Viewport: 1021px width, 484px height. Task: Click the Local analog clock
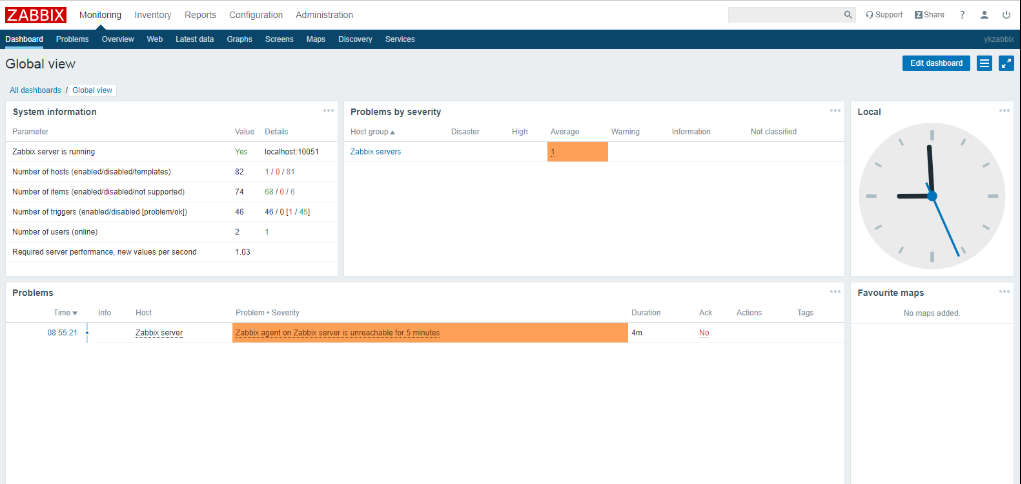[932, 195]
